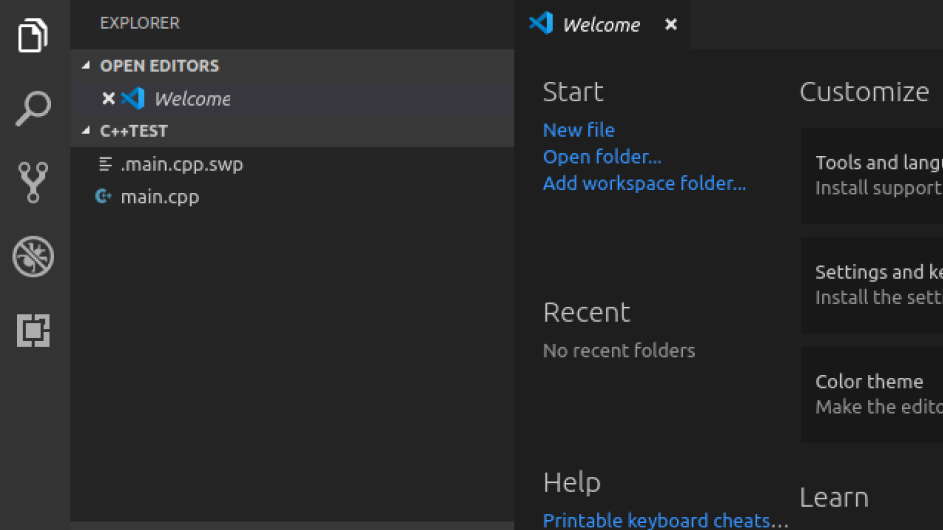Click the text file icon of .main.cpp.swp
This screenshot has height=530, width=943.
click(105, 164)
